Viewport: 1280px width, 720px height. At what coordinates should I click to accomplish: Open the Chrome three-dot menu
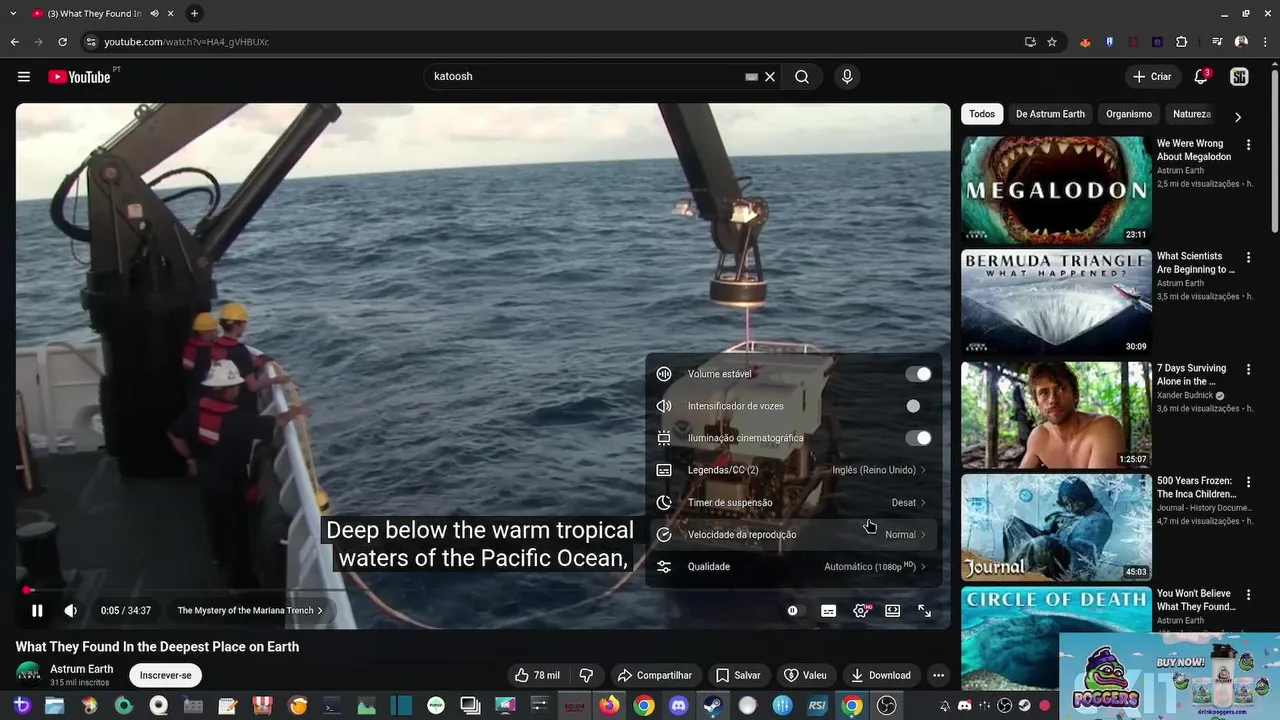[x=1264, y=42]
